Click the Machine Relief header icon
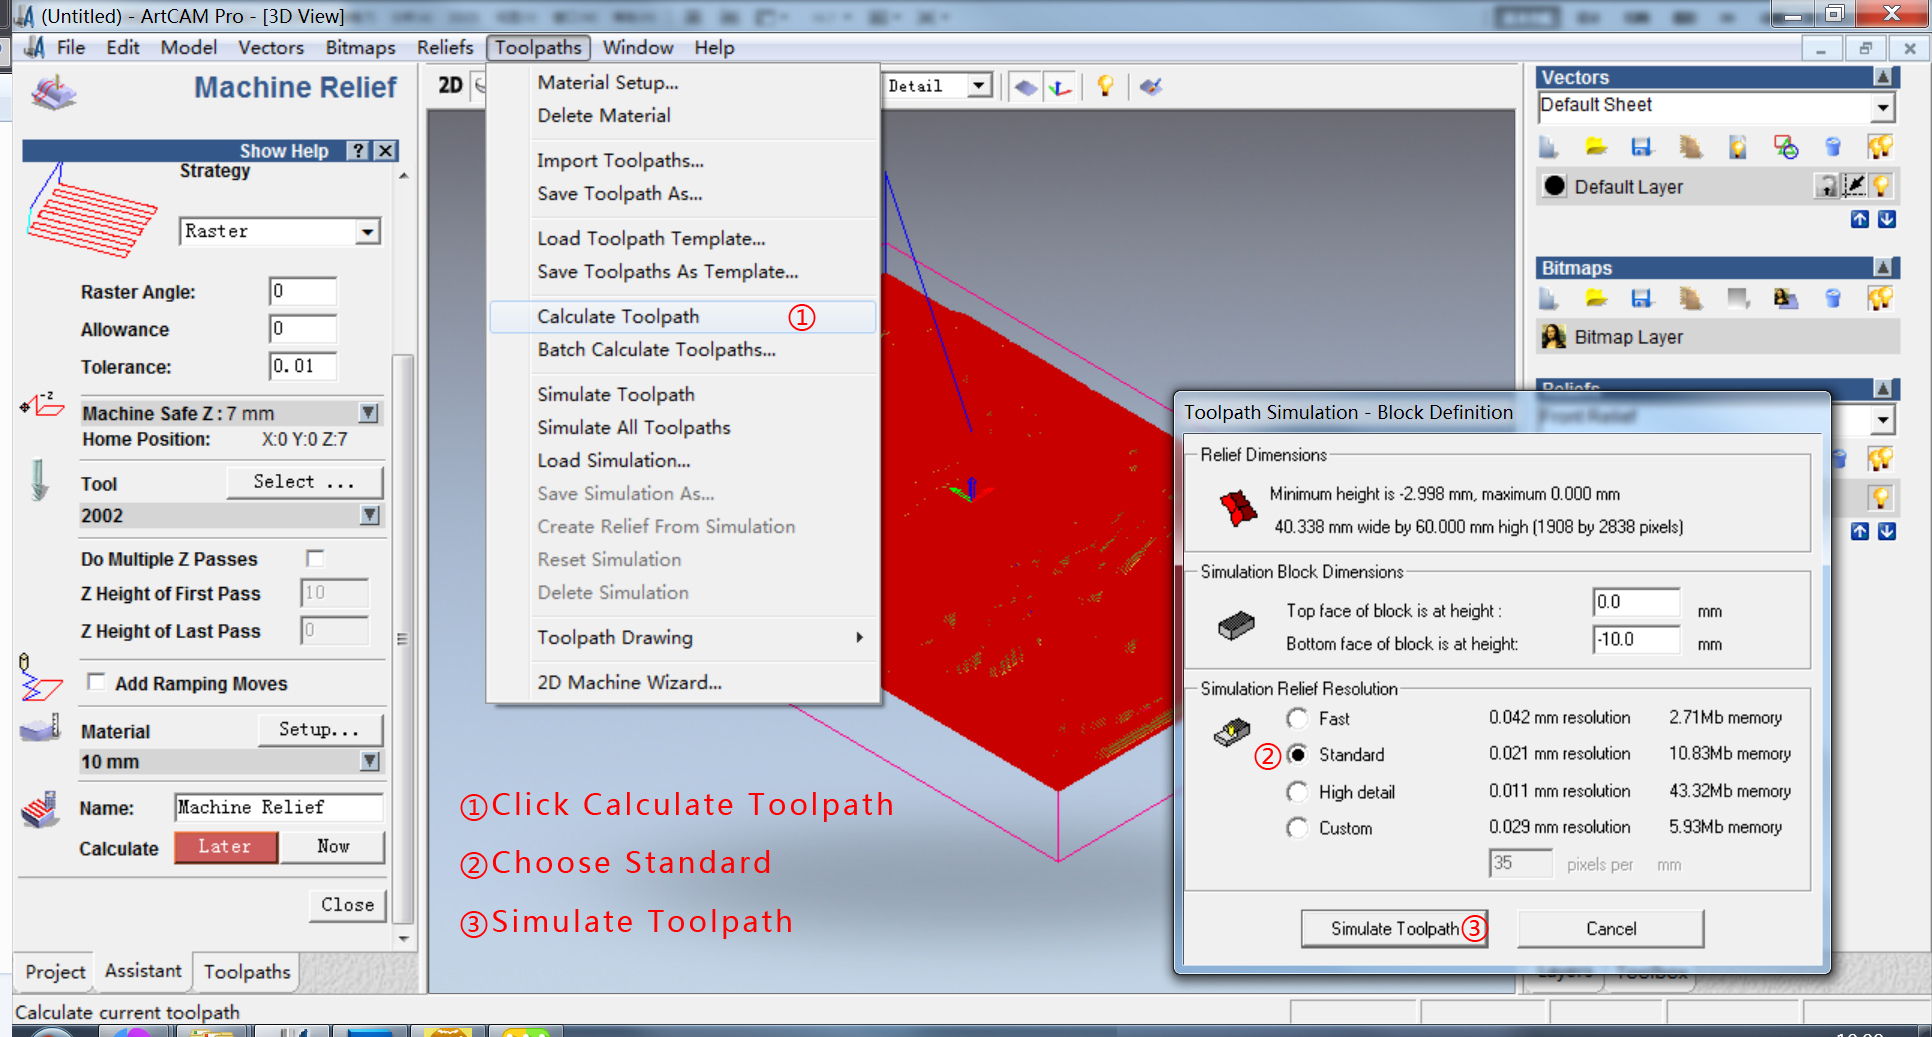Image resolution: width=1932 pixels, height=1037 pixels. [54, 92]
